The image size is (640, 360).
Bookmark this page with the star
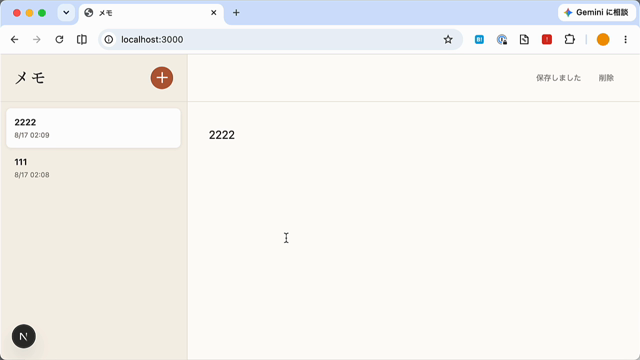(448, 40)
